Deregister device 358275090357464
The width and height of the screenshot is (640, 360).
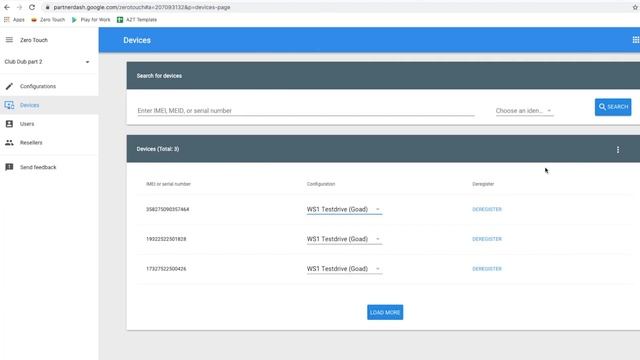(487, 209)
